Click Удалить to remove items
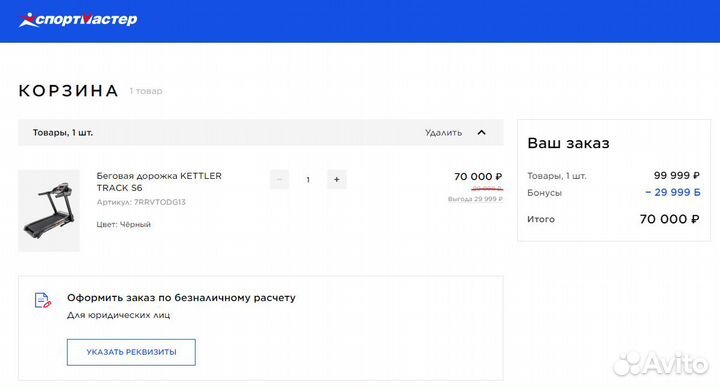The height and width of the screenshot is (389, 720). click(443, 133)
